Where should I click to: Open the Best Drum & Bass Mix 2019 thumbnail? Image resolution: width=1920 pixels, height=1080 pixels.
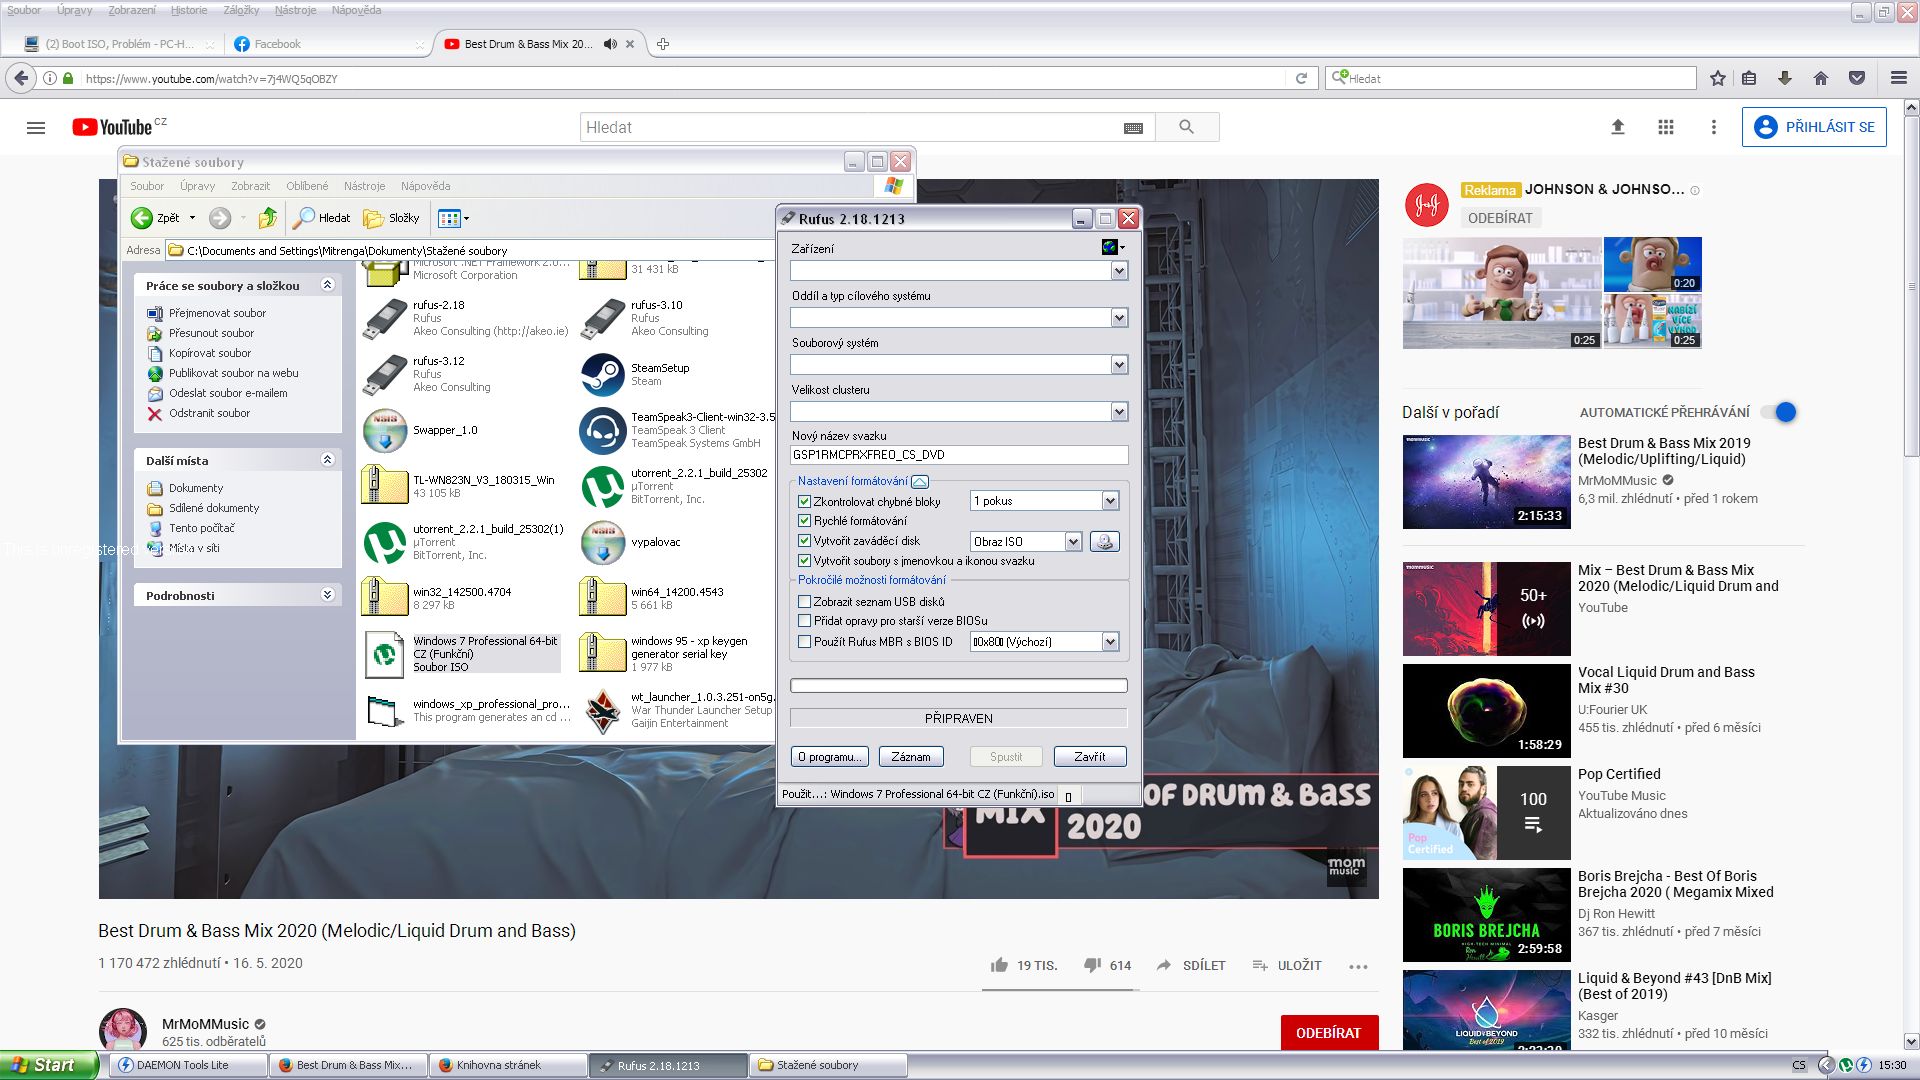tap(1486, 482)
